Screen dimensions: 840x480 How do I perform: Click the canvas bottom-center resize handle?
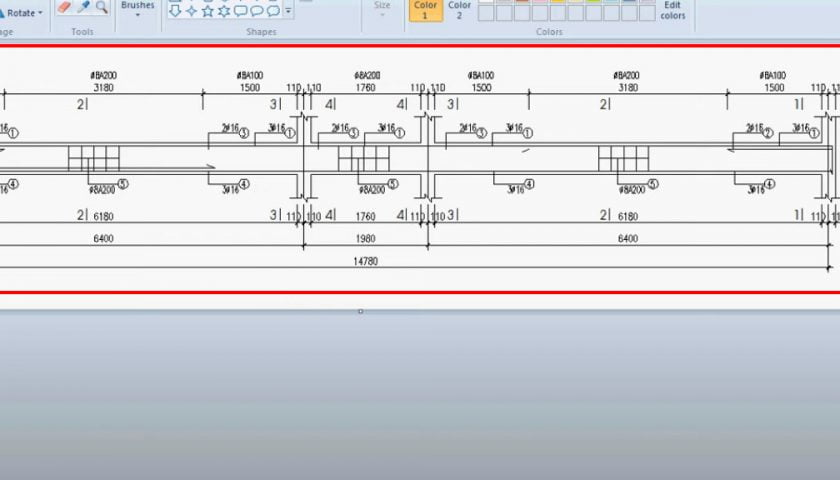(x=360, y=311)
